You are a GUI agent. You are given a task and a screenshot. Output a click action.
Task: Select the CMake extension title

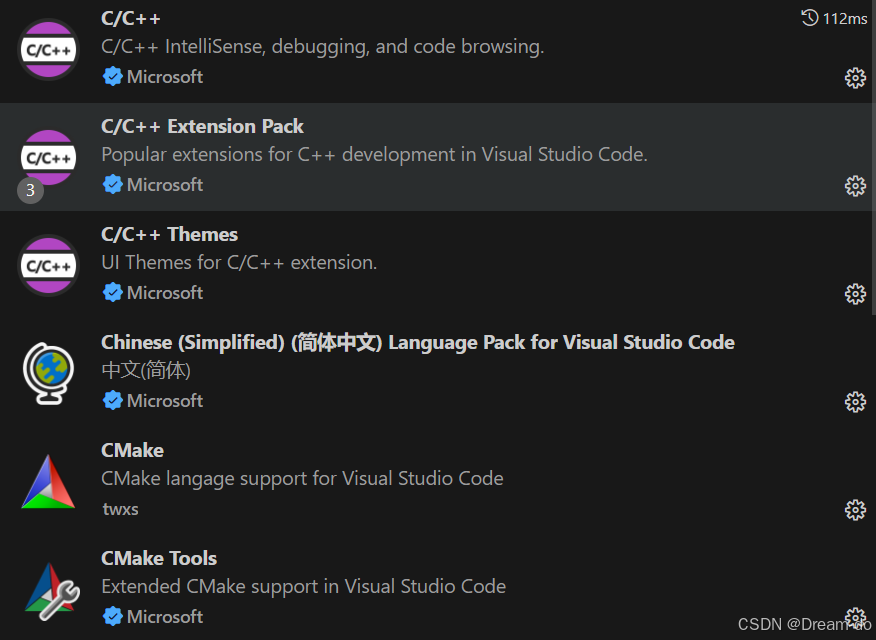[x=132, y=450]
